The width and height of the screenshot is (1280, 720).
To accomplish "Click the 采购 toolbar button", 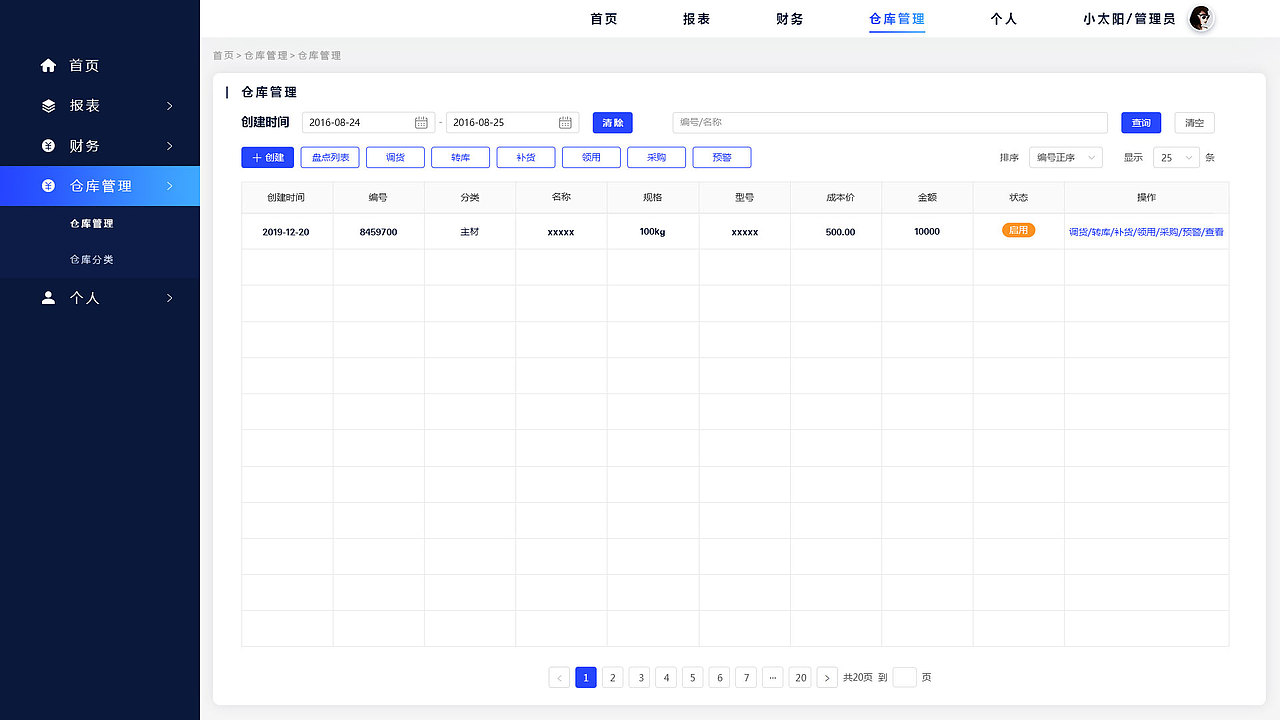I will click(x=656, y=157).
